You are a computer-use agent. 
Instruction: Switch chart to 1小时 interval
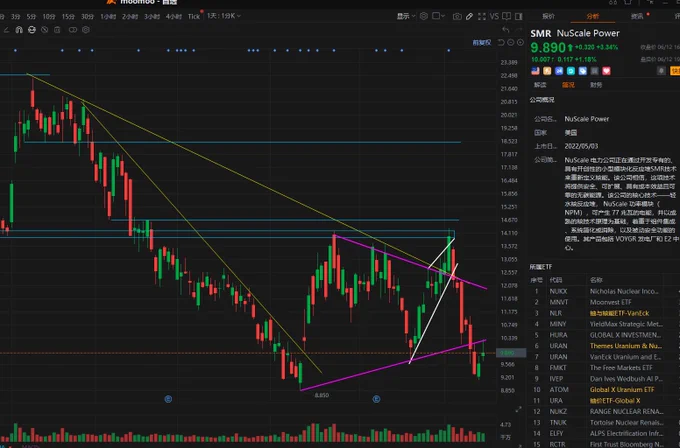click(x=108, y=16)
